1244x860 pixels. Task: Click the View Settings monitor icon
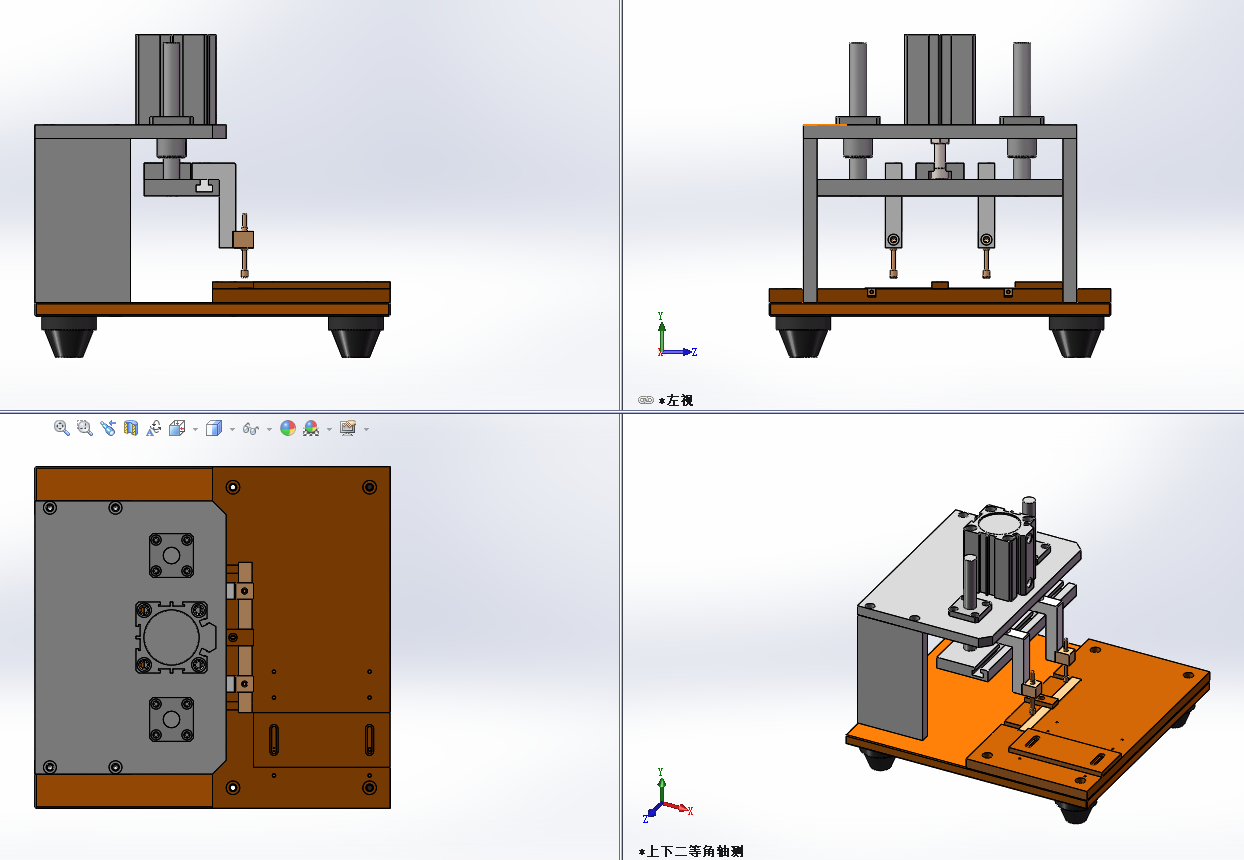[348, 428]
